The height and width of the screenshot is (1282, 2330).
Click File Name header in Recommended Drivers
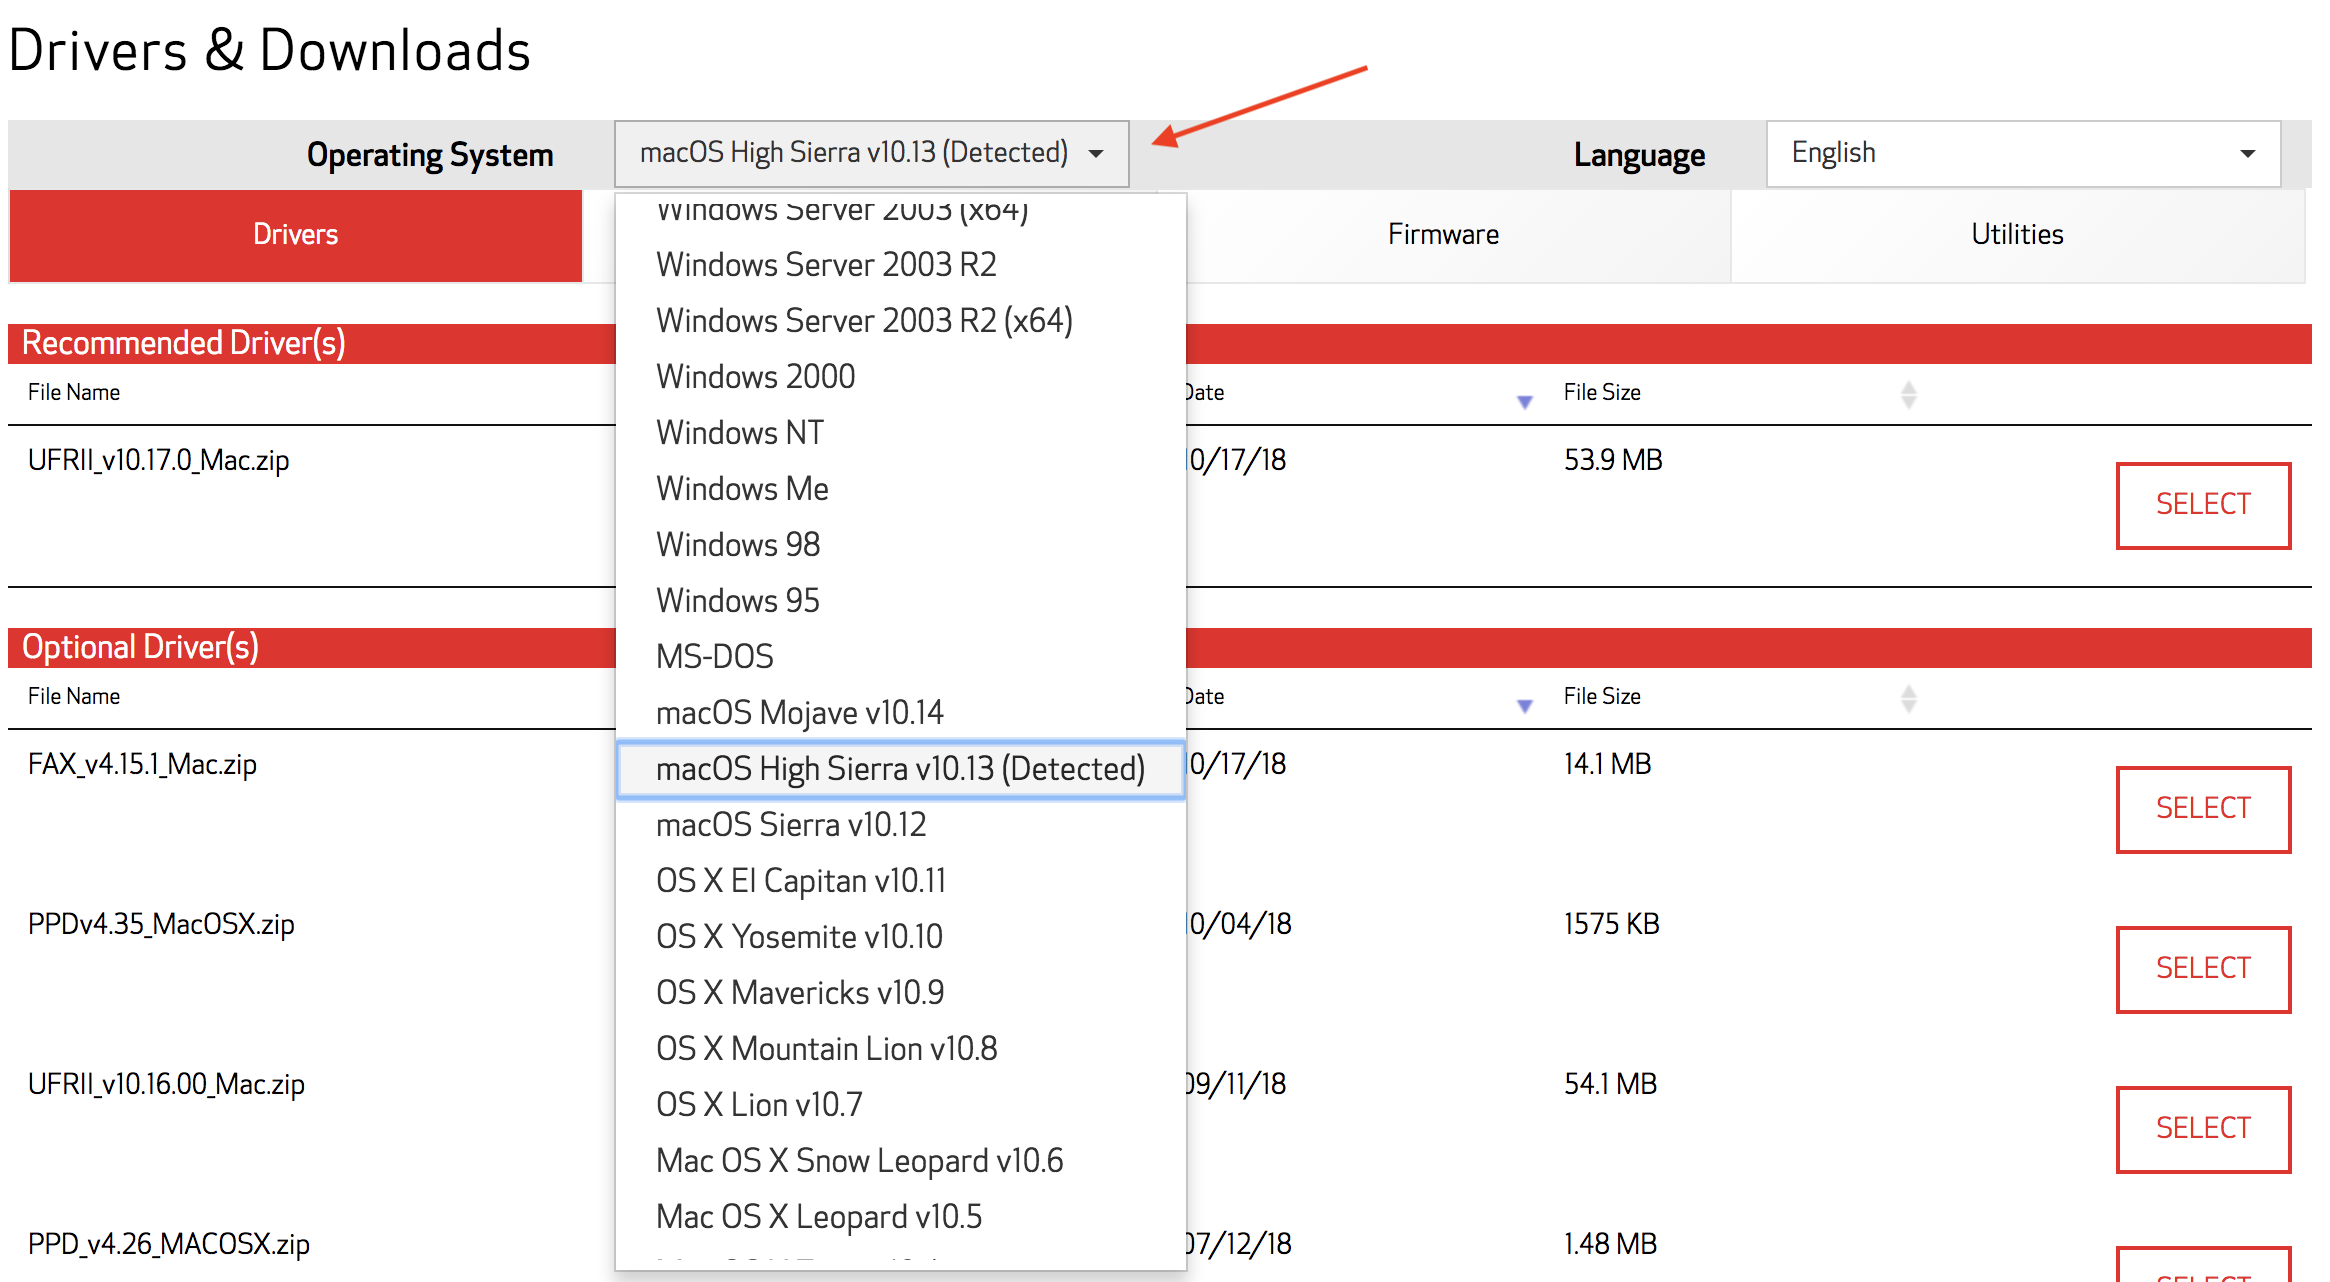[74, 392]
